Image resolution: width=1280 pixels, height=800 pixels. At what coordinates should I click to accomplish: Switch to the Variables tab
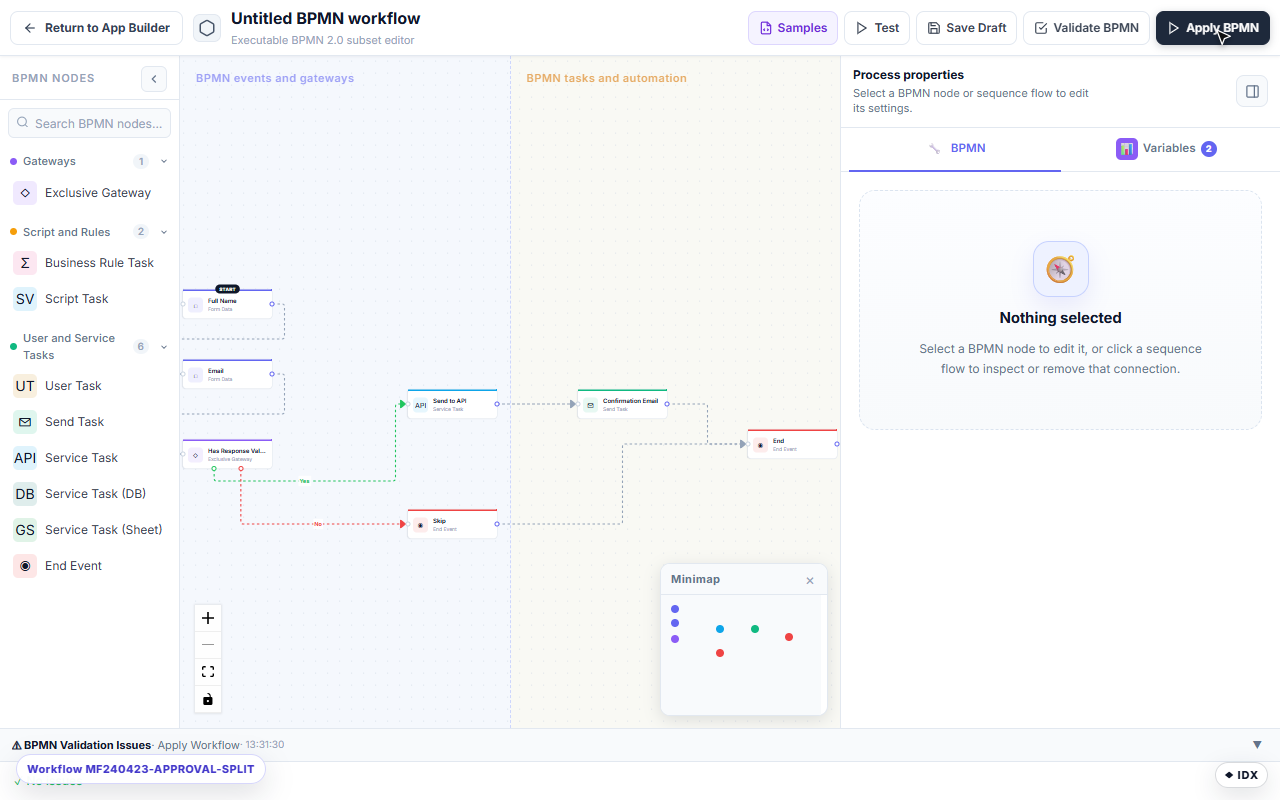pyautogui.click(x=1166, y=148)
